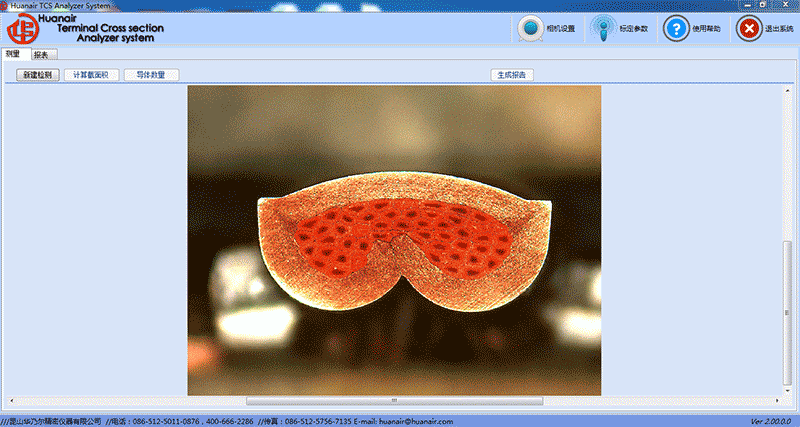This screenshot has height=427, width=800.
Task: Click the horizontal scrollbar left arrow
Action: coord(11,401)
